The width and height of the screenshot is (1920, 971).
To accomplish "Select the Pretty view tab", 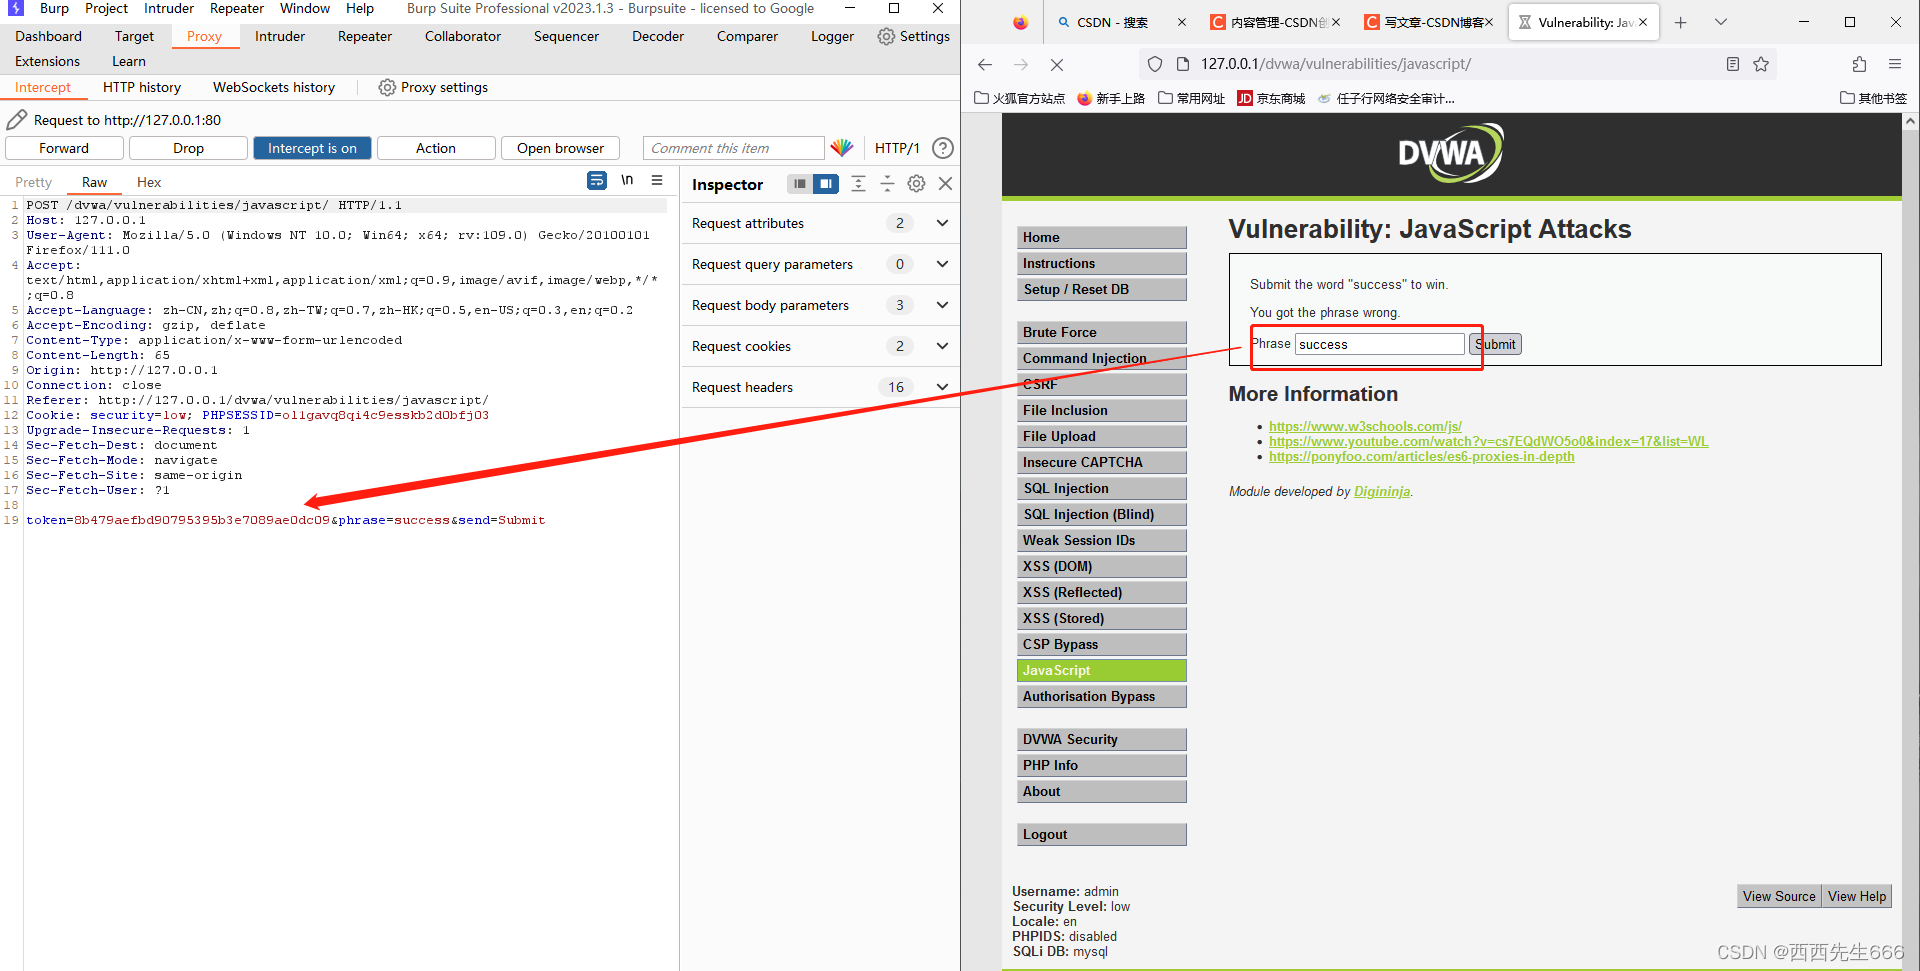I will [x=33, y=182].
